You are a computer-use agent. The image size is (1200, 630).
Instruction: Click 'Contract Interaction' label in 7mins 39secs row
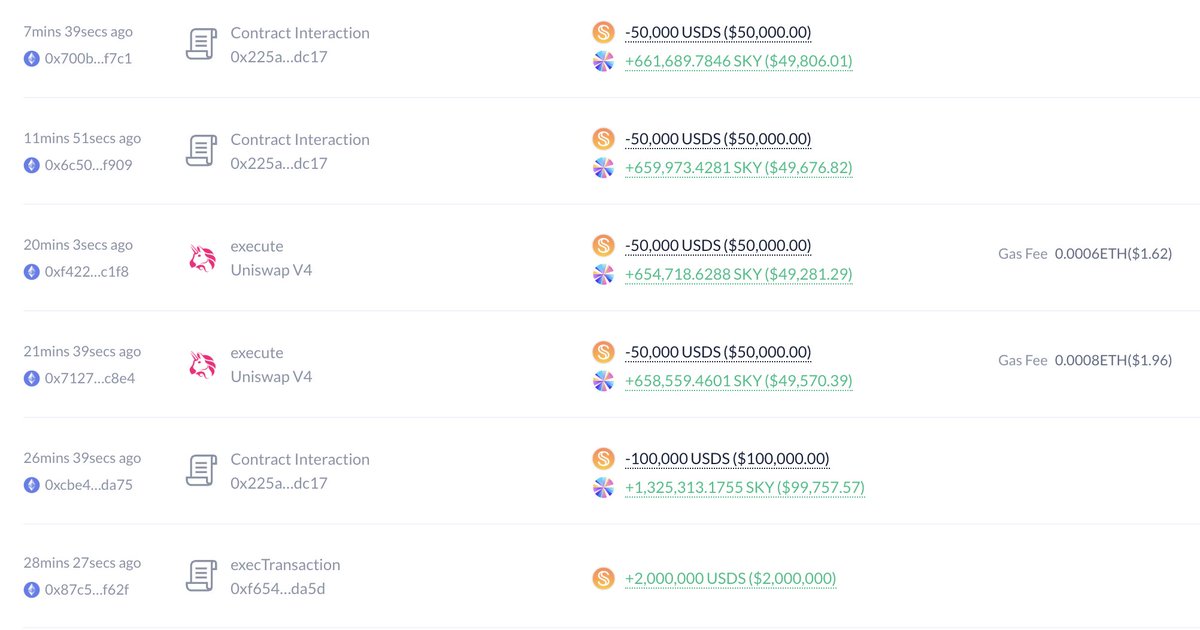[x=300, y=33]
